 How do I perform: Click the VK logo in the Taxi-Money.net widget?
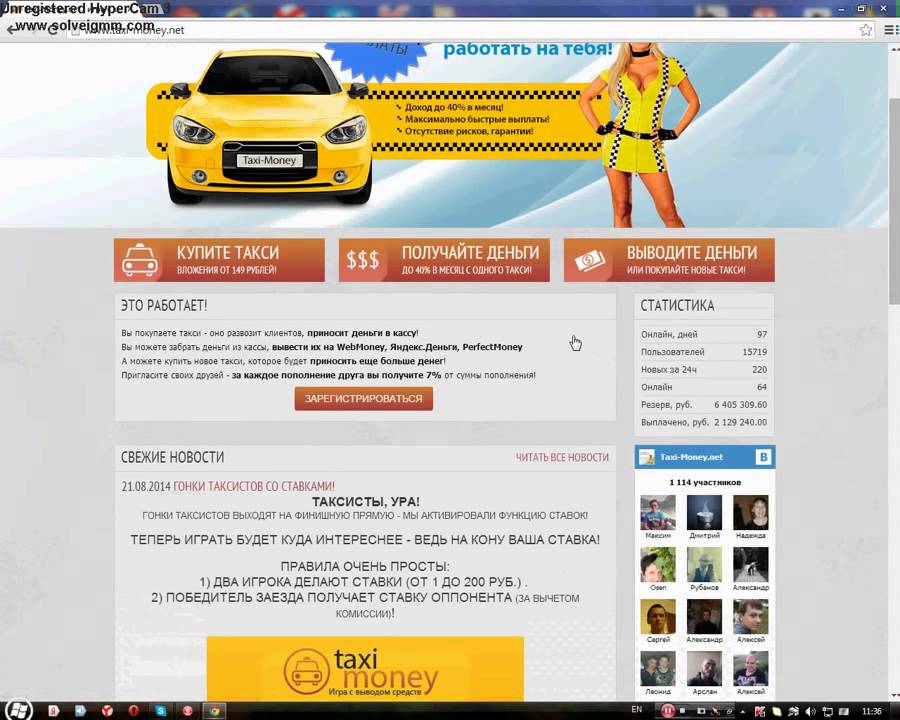point(763,457)
